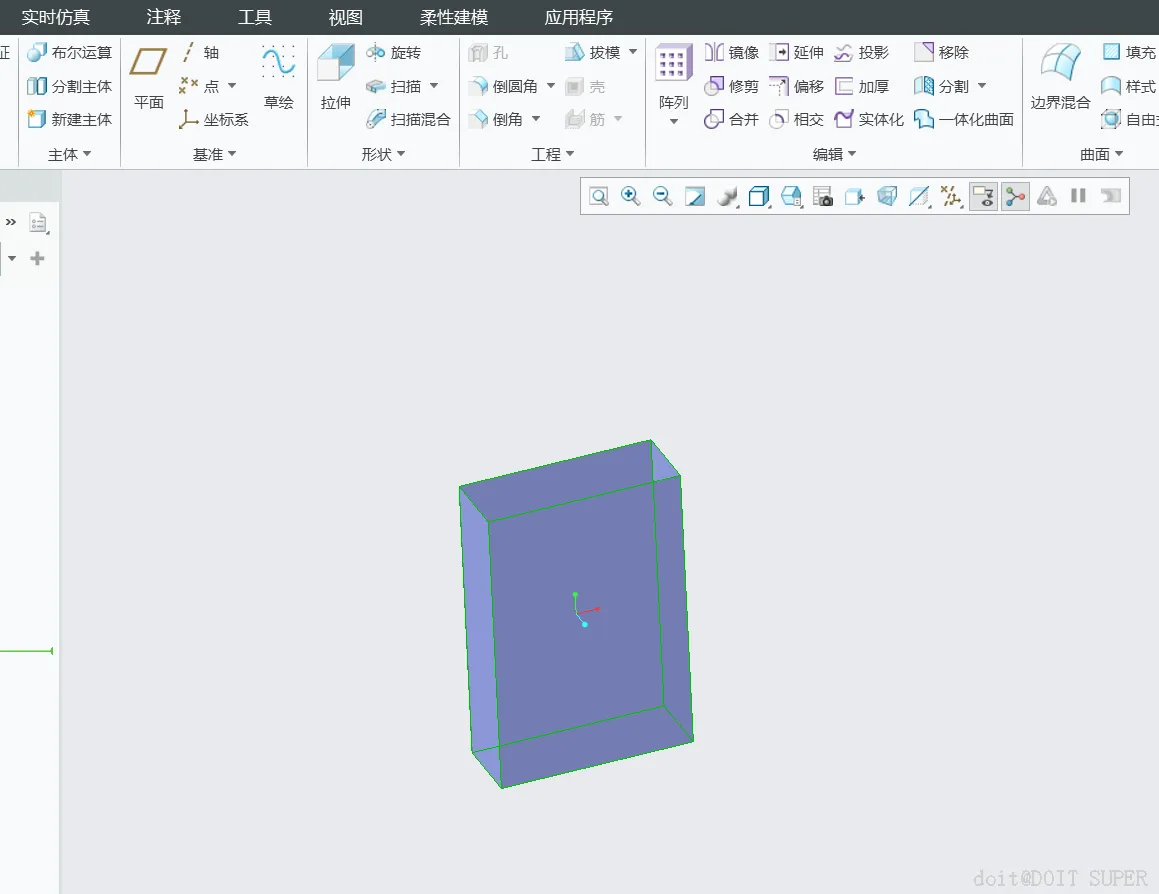Select the 拉伸 (Extrude) tool

336,76
